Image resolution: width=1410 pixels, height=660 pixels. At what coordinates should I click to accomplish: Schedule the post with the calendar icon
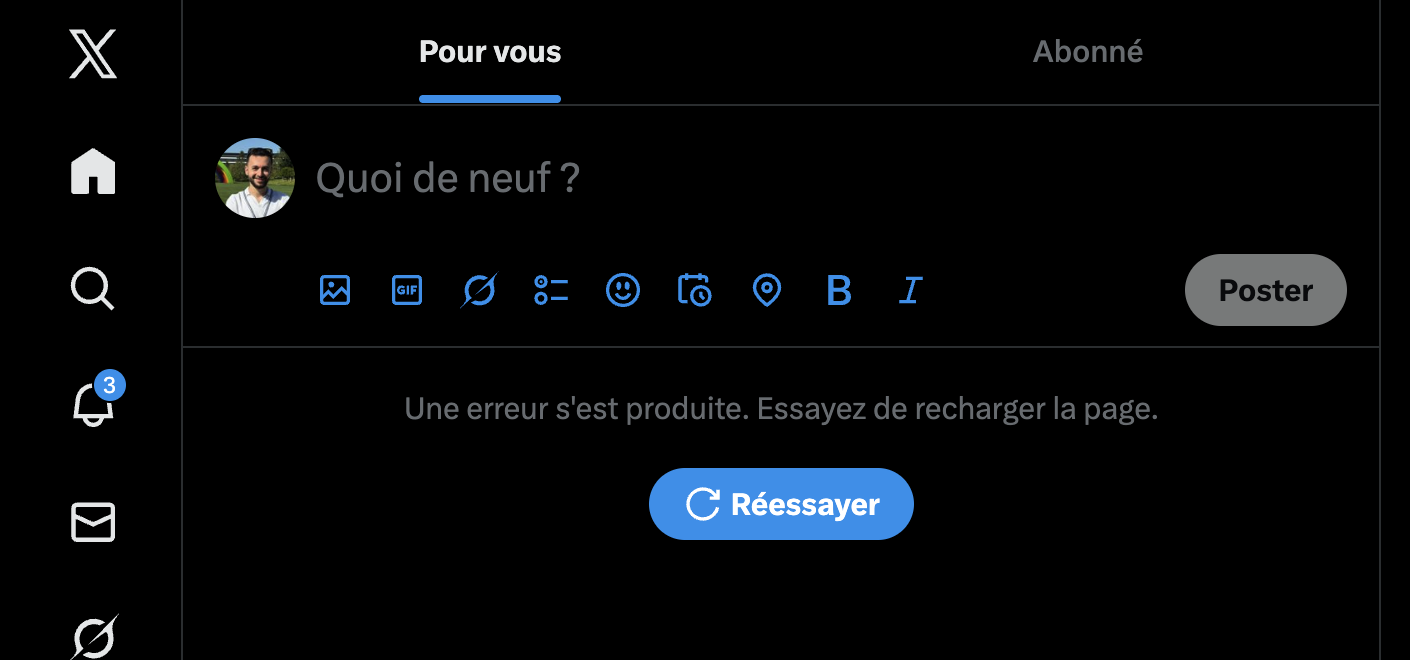695,290
